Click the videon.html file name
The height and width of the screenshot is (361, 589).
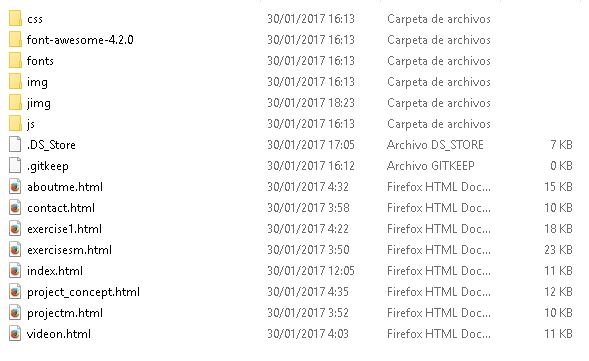(x=59, y=334)
